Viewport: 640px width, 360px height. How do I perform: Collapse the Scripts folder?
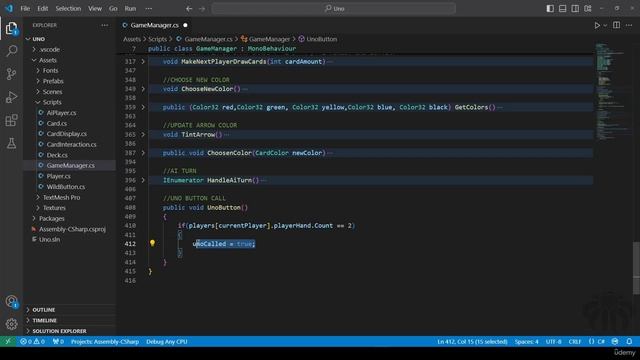point(69,102)
